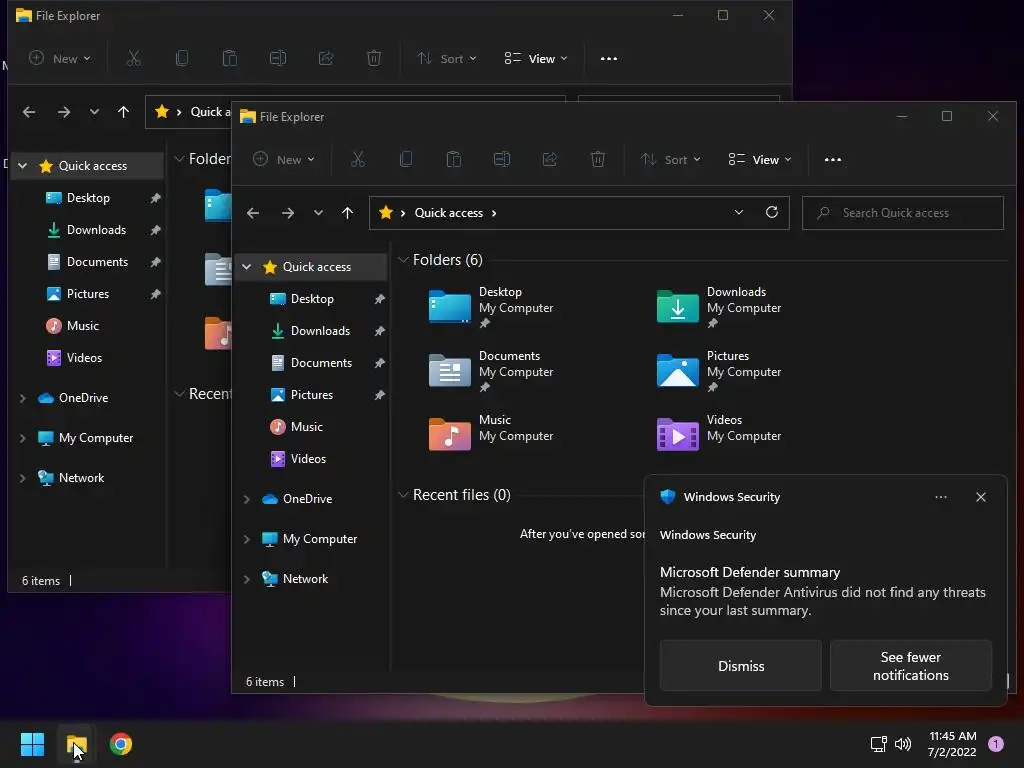Open the See more (three dots) menu in front window

pyautogui.click(x=833, y=159)
